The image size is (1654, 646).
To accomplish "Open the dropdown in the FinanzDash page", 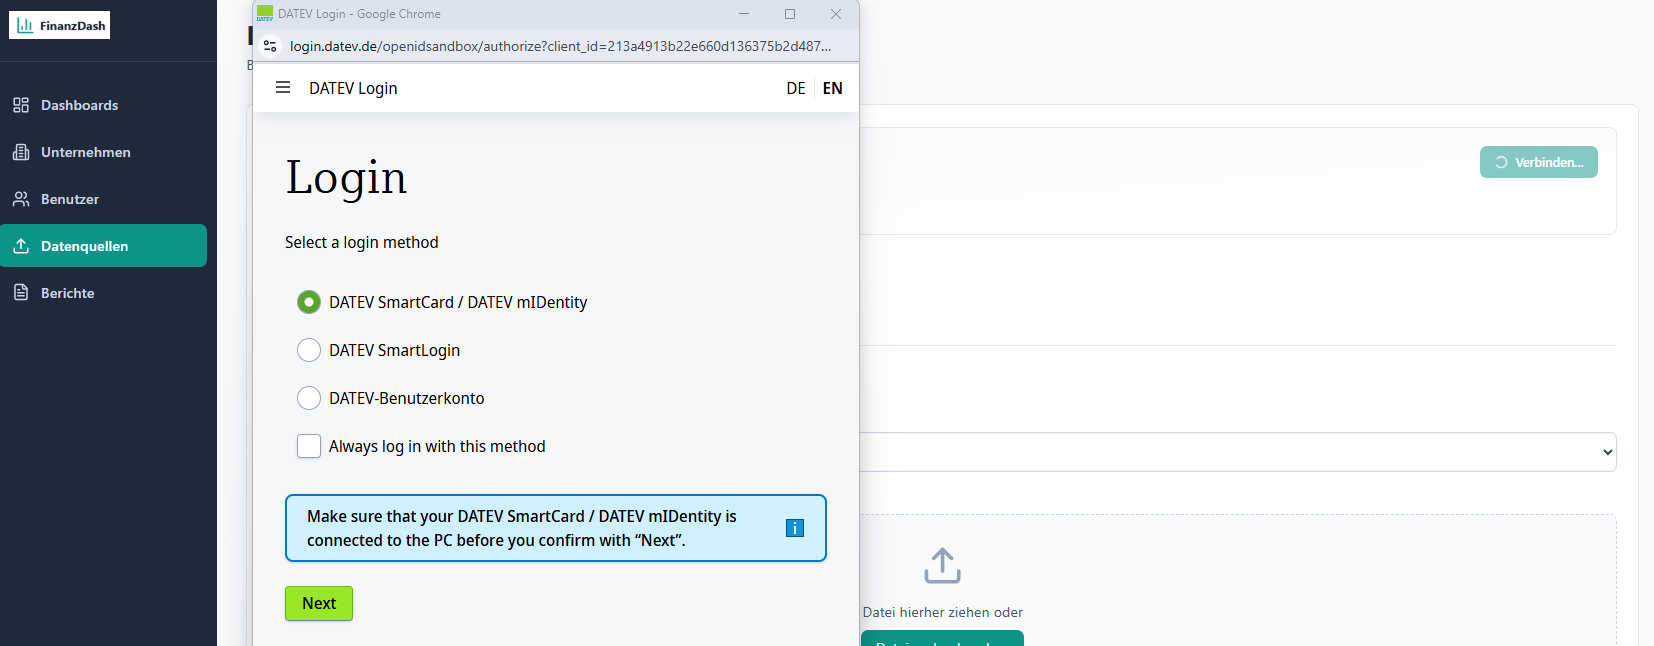I will [1238, 452].
